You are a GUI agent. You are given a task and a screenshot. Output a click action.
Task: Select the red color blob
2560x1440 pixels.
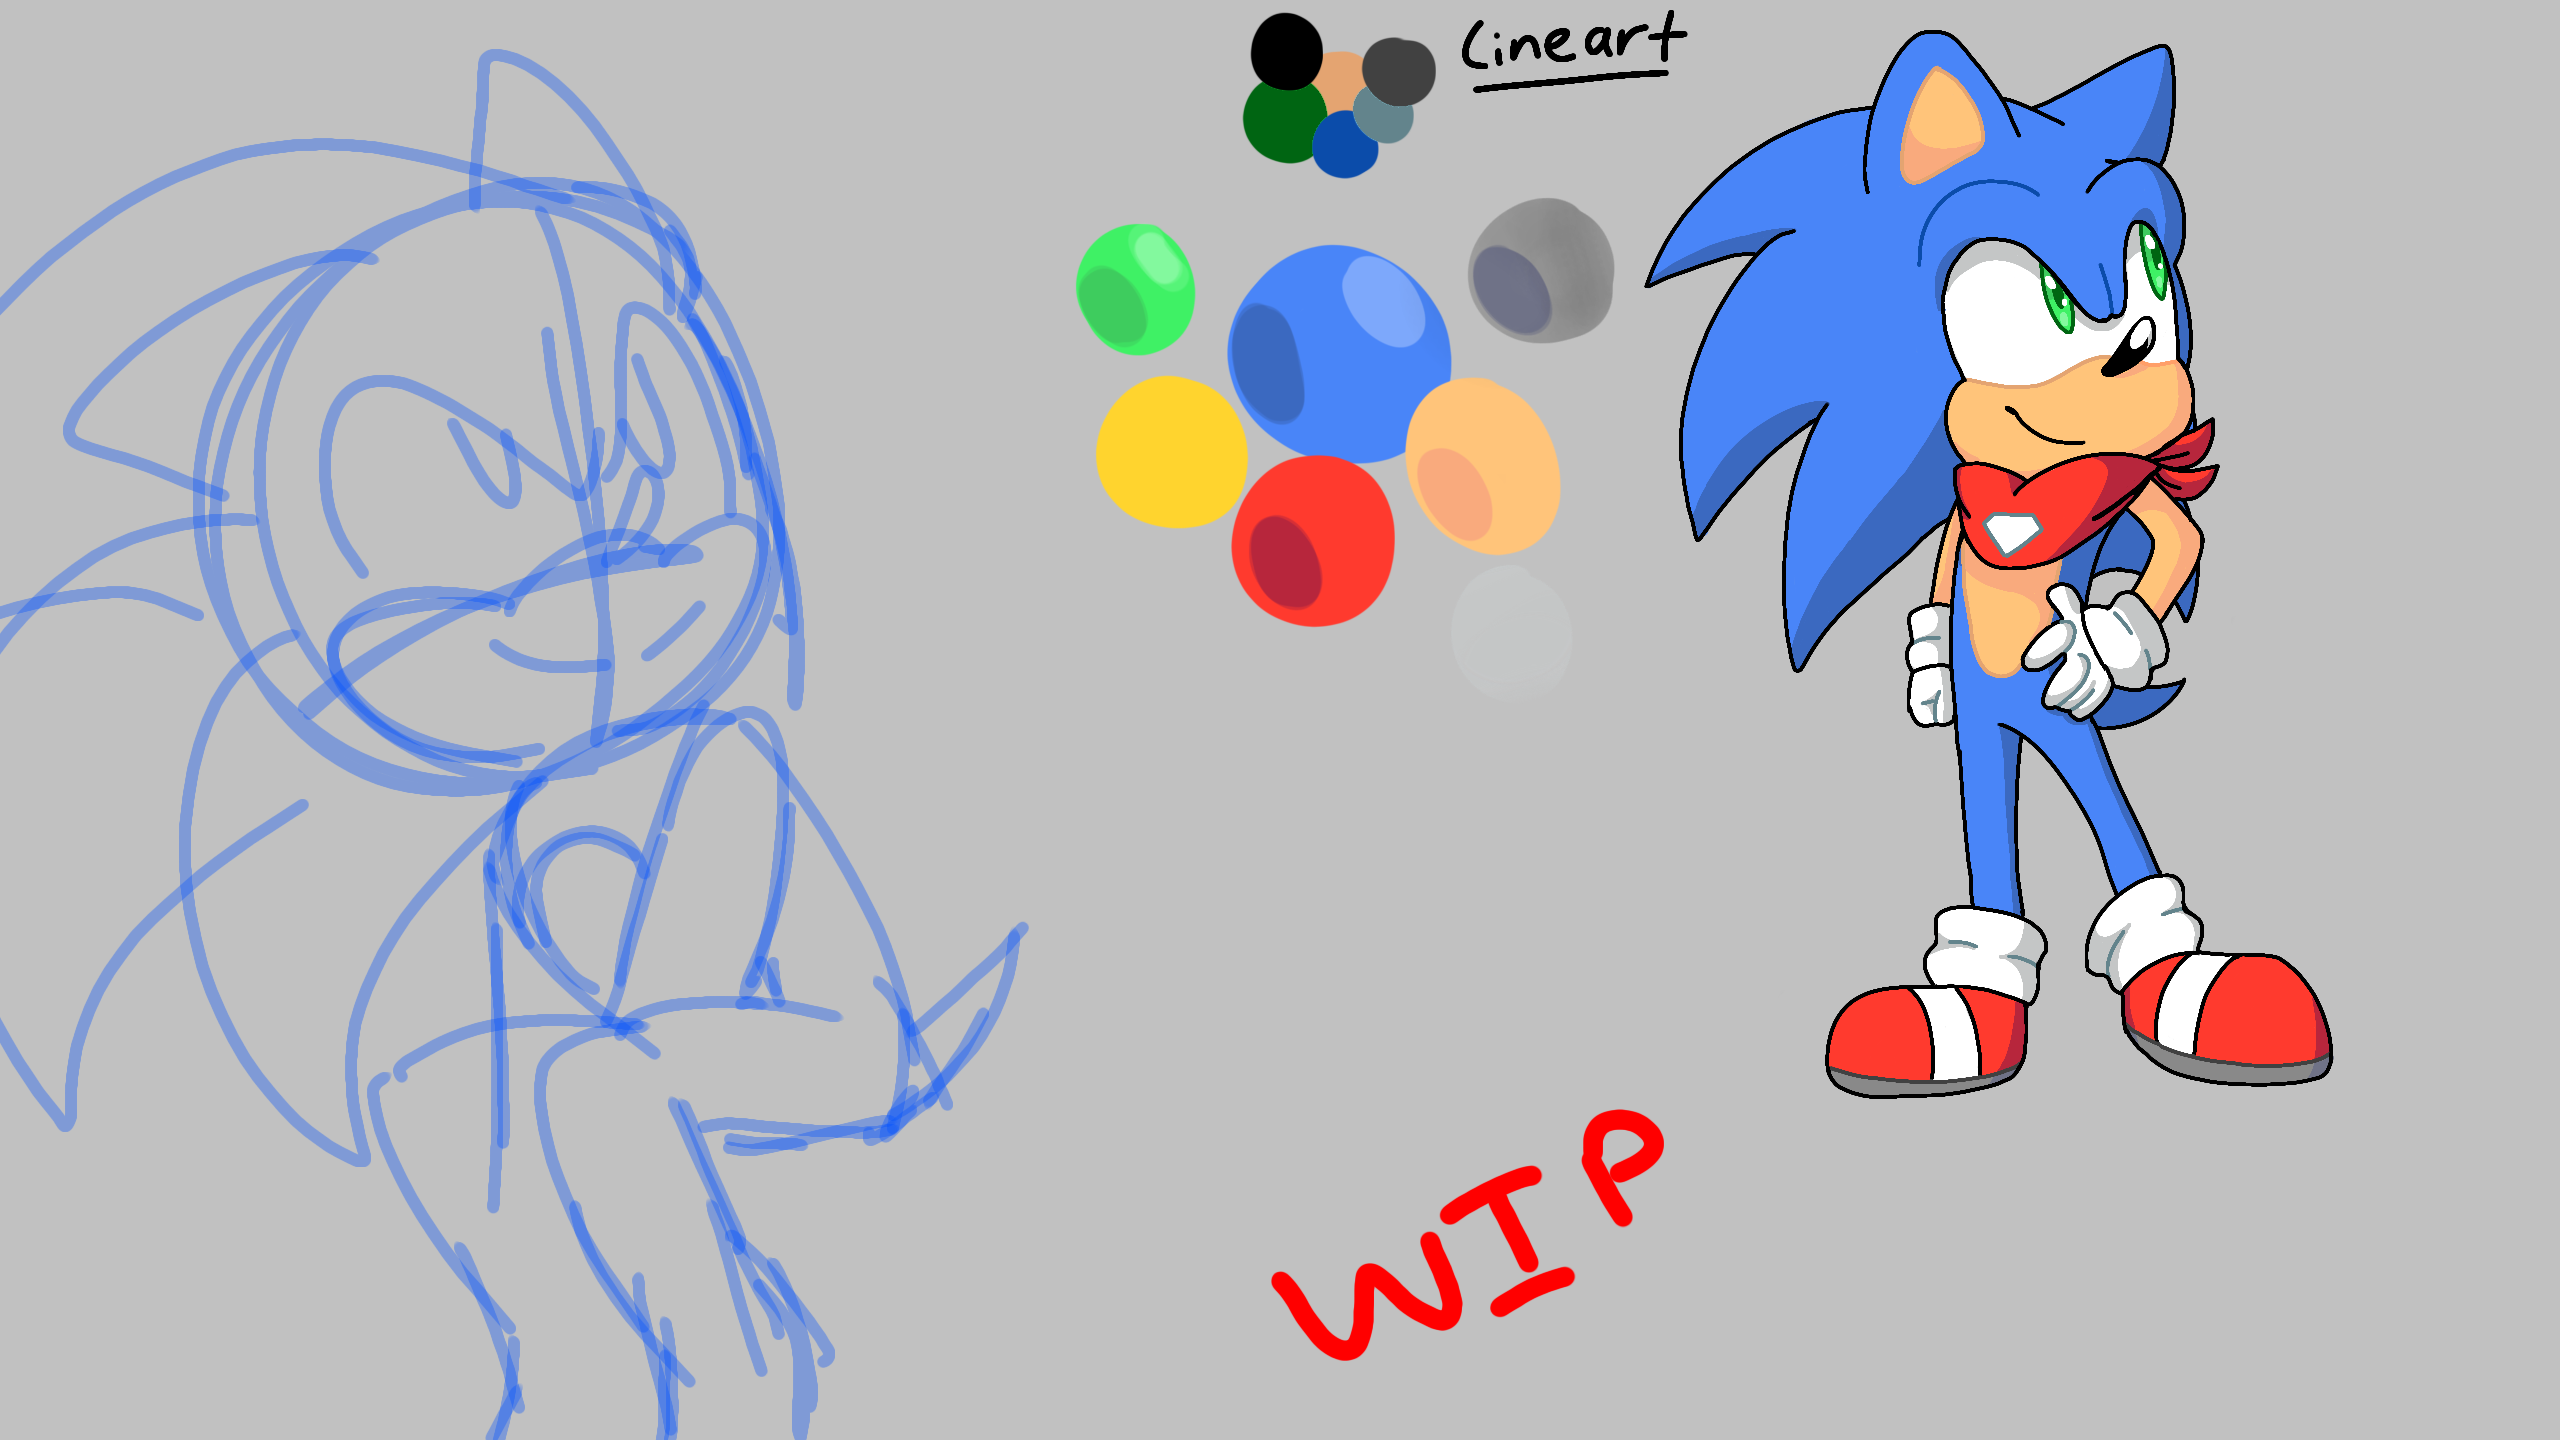(x=1313, y=541)
